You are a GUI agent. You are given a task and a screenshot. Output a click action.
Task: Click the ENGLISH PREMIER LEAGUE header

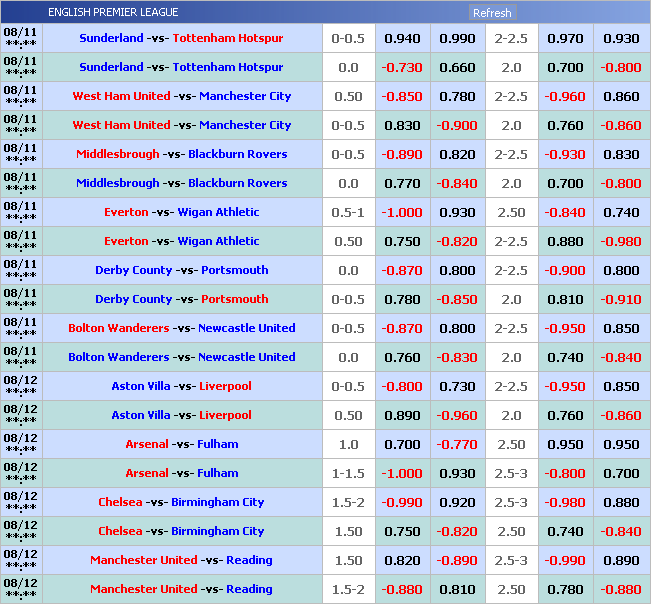[x=113, y=12]
